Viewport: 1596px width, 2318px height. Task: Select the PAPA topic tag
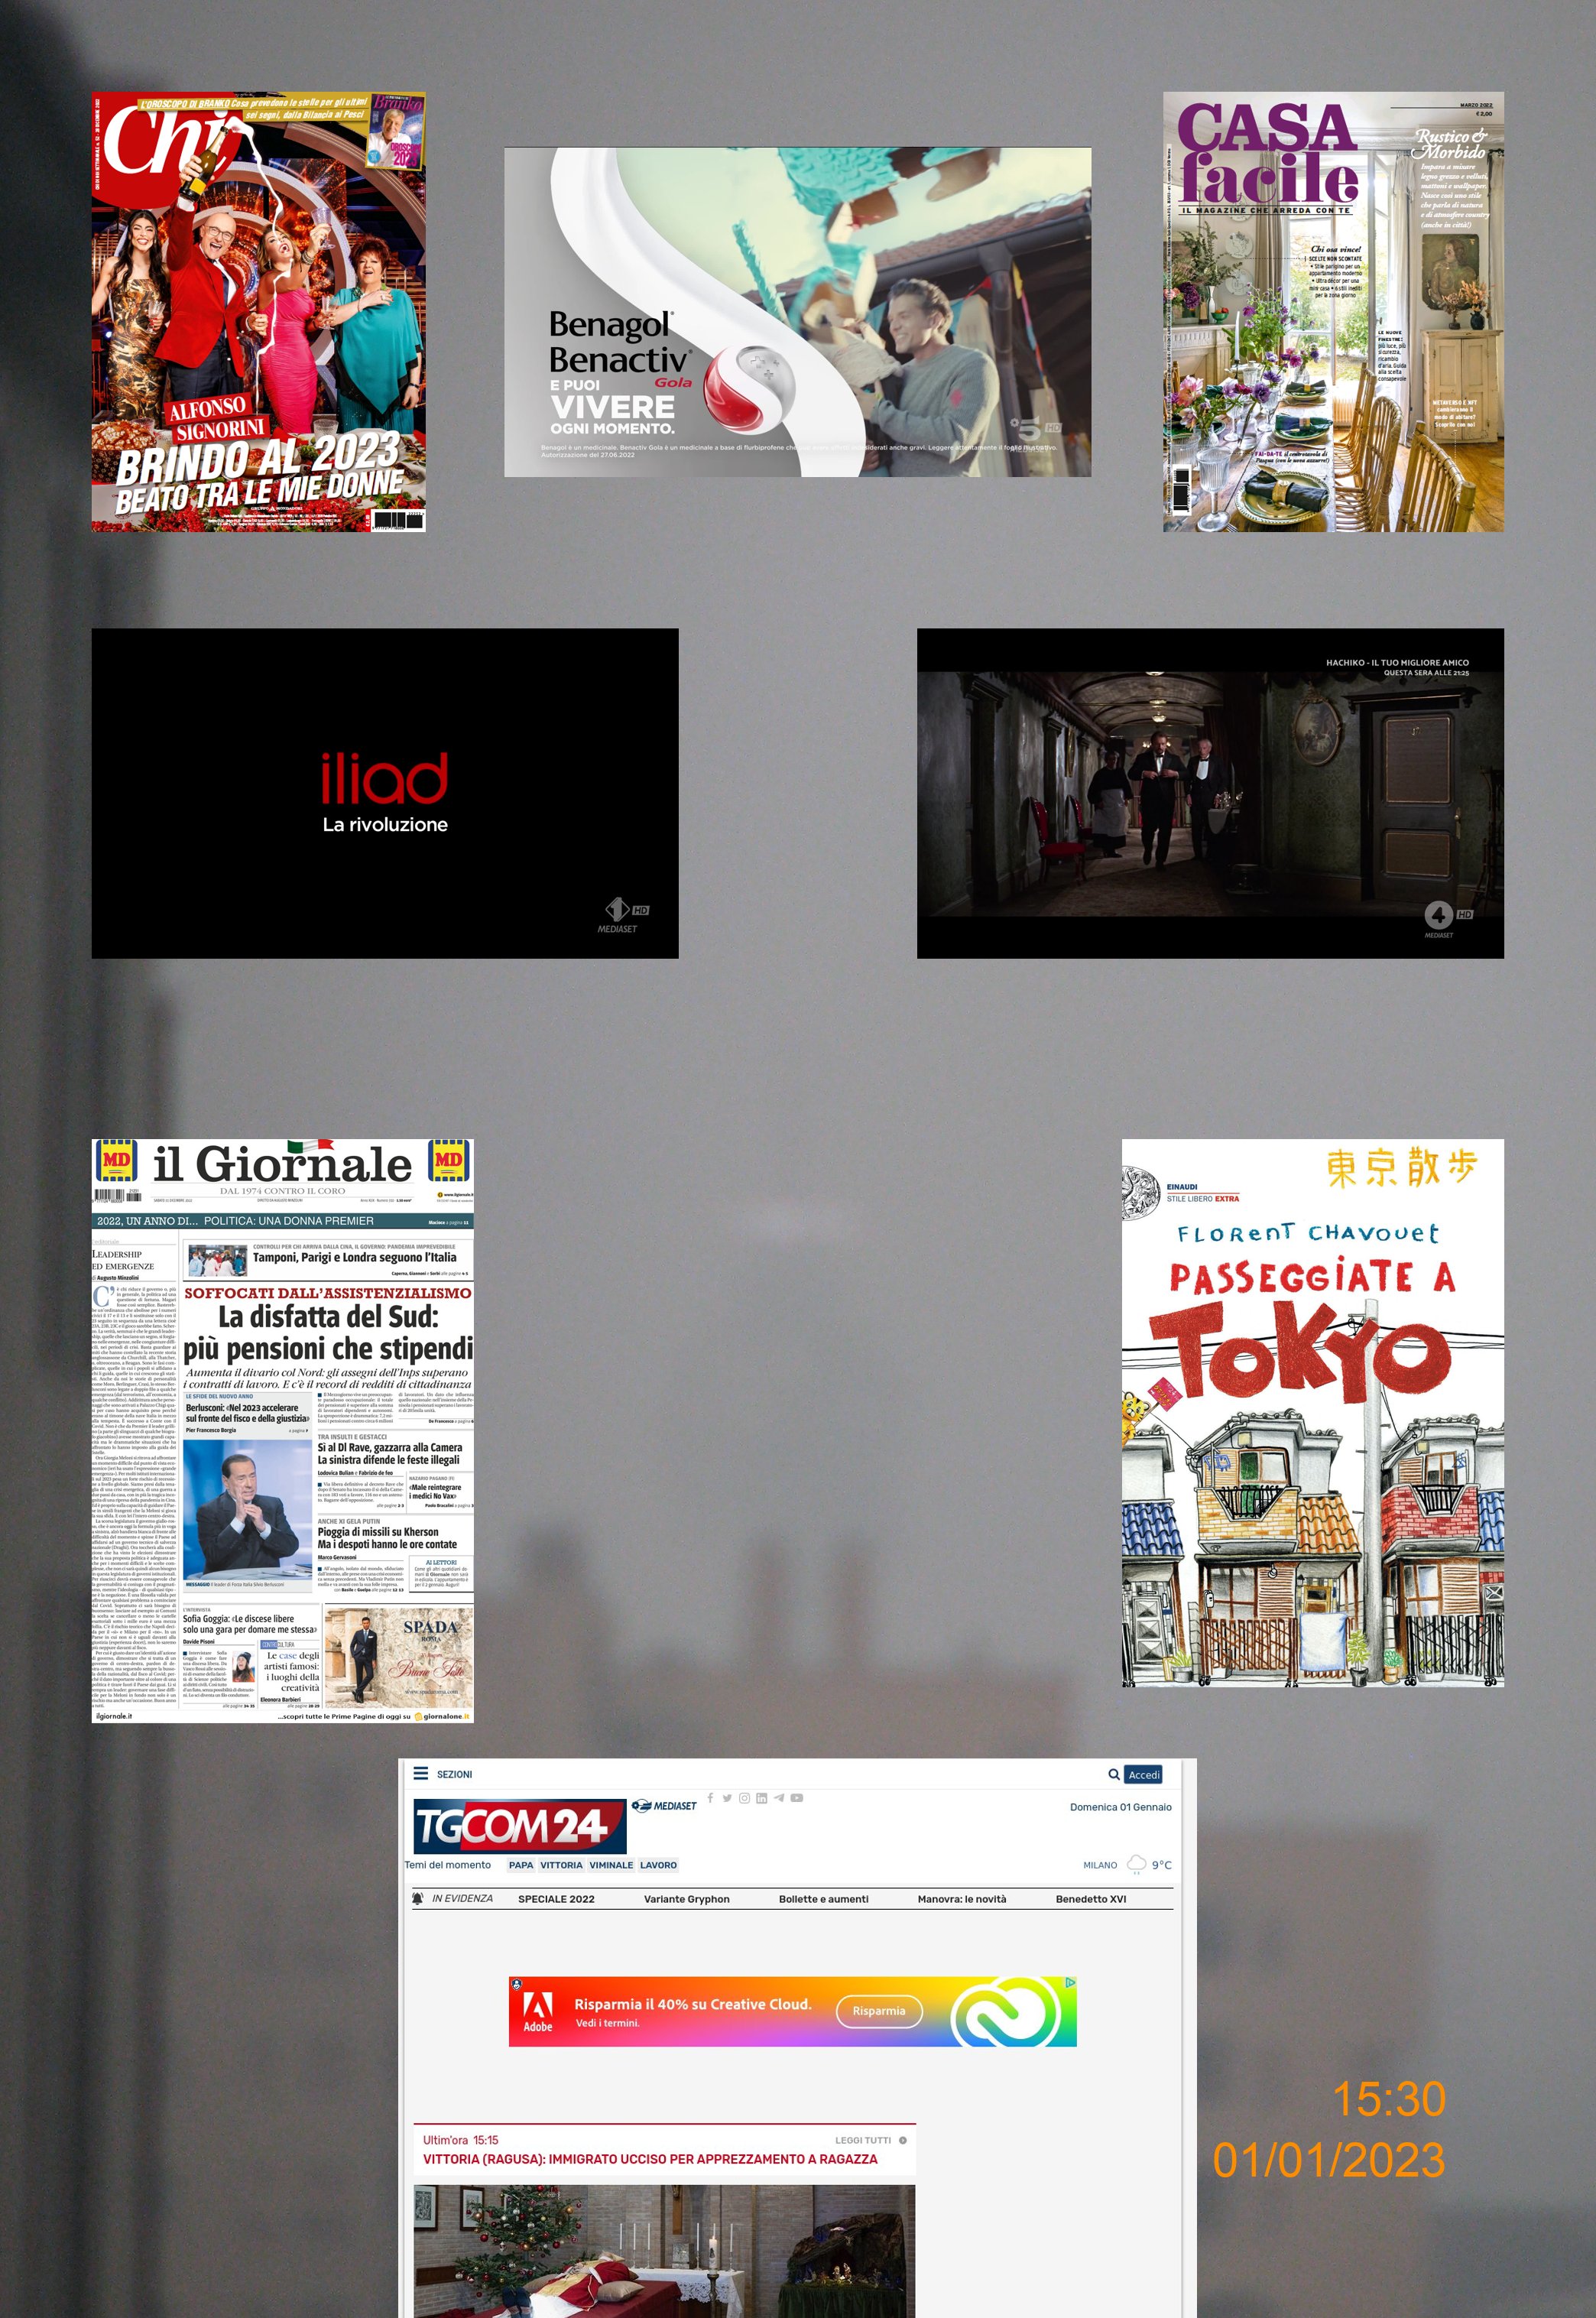[520, 1865]
